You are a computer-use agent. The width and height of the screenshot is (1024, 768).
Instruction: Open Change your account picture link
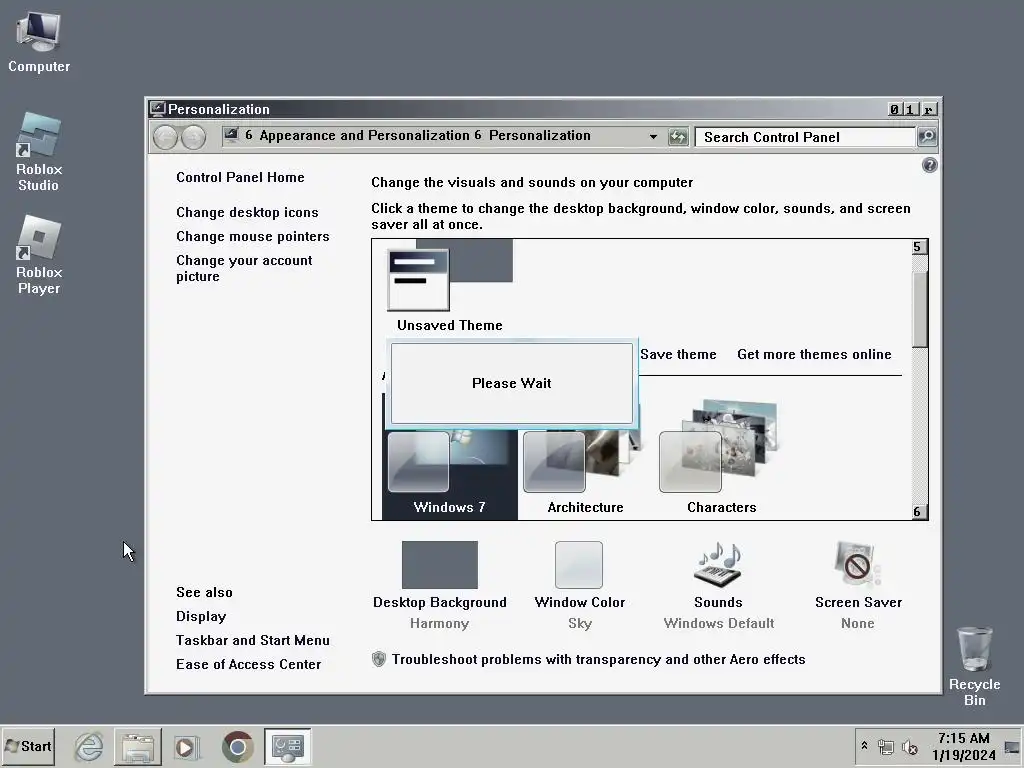[x=244, y=268]
